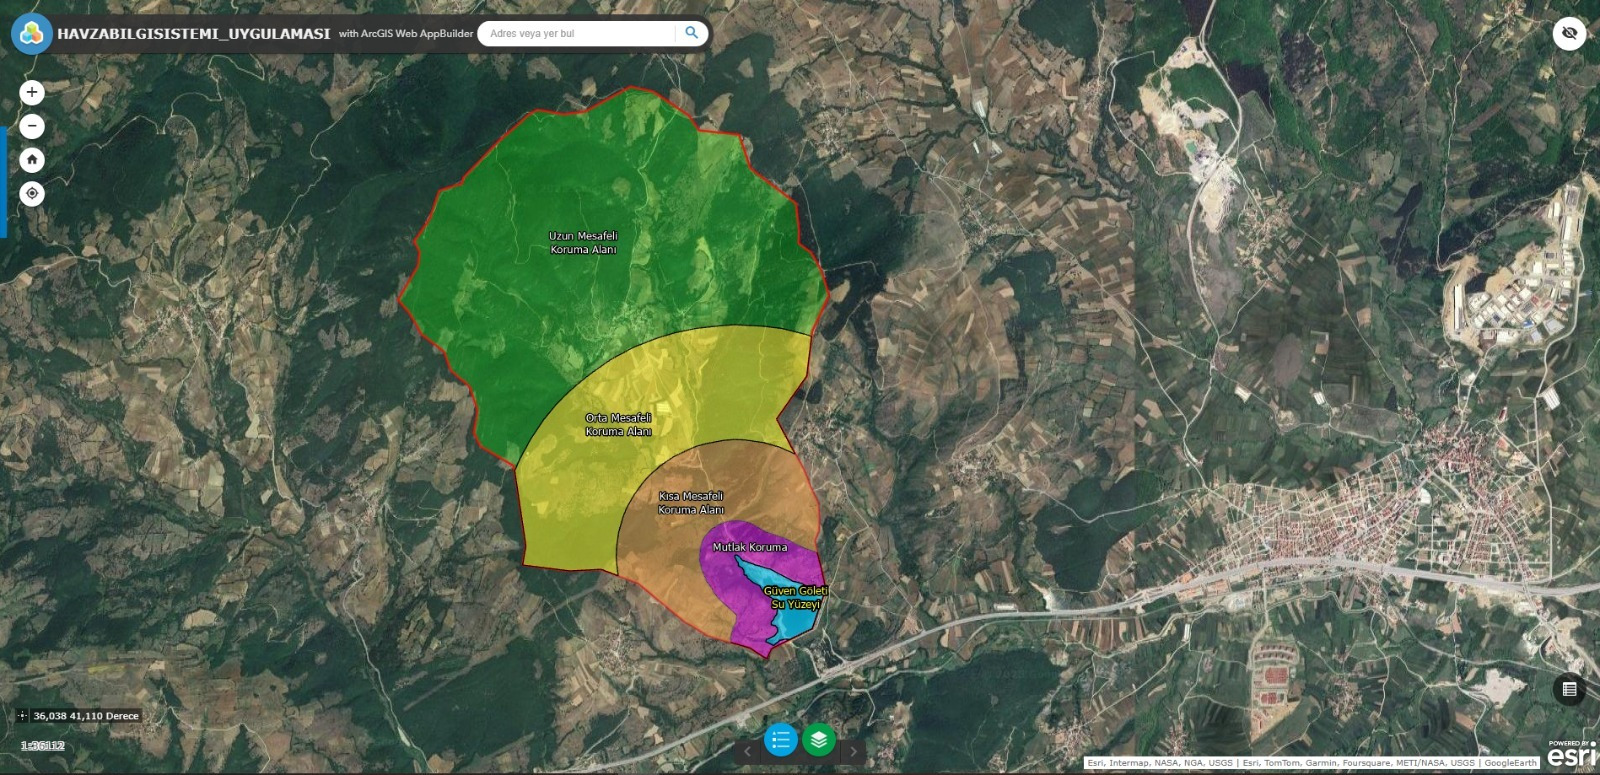Return map to home extent
This screenshot has height=775, width=1600.
tap(32, 160)
